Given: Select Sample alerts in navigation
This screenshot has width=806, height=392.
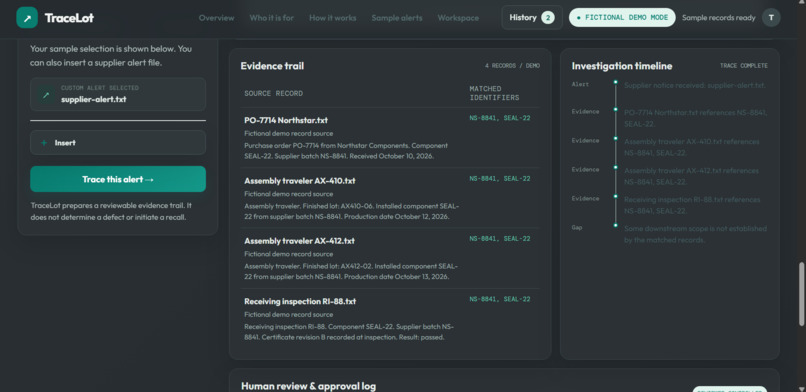Looking at the screenshot, I should pyautogui.click(x=397, y=18).
